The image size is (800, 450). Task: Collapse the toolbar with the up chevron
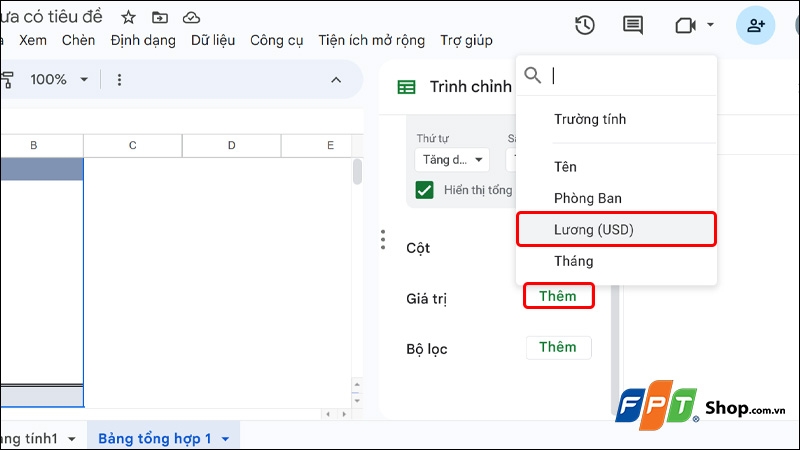point(336,80)
